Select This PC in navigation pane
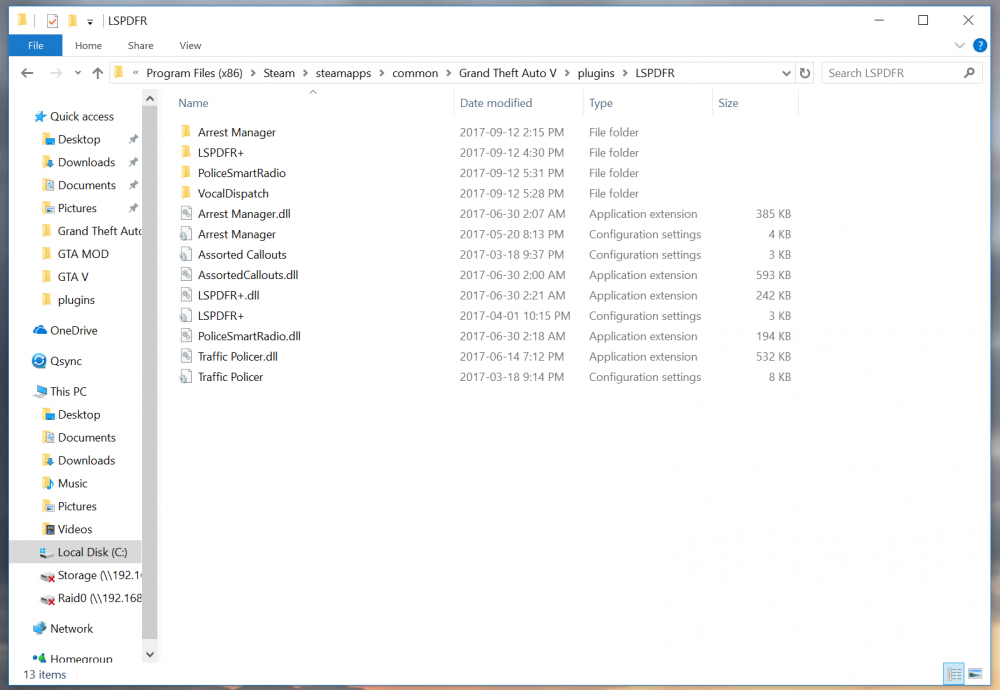This screenshot has height=690, width=1000. (x=68, y=392)
